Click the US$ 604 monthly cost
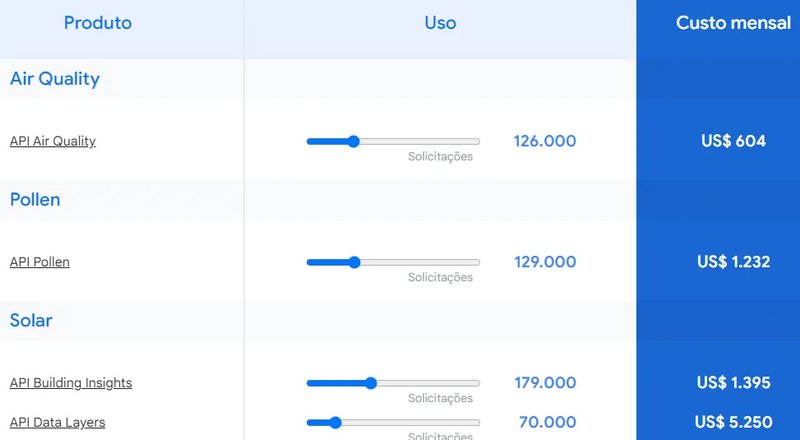800x440 pixels. (733, 141)
